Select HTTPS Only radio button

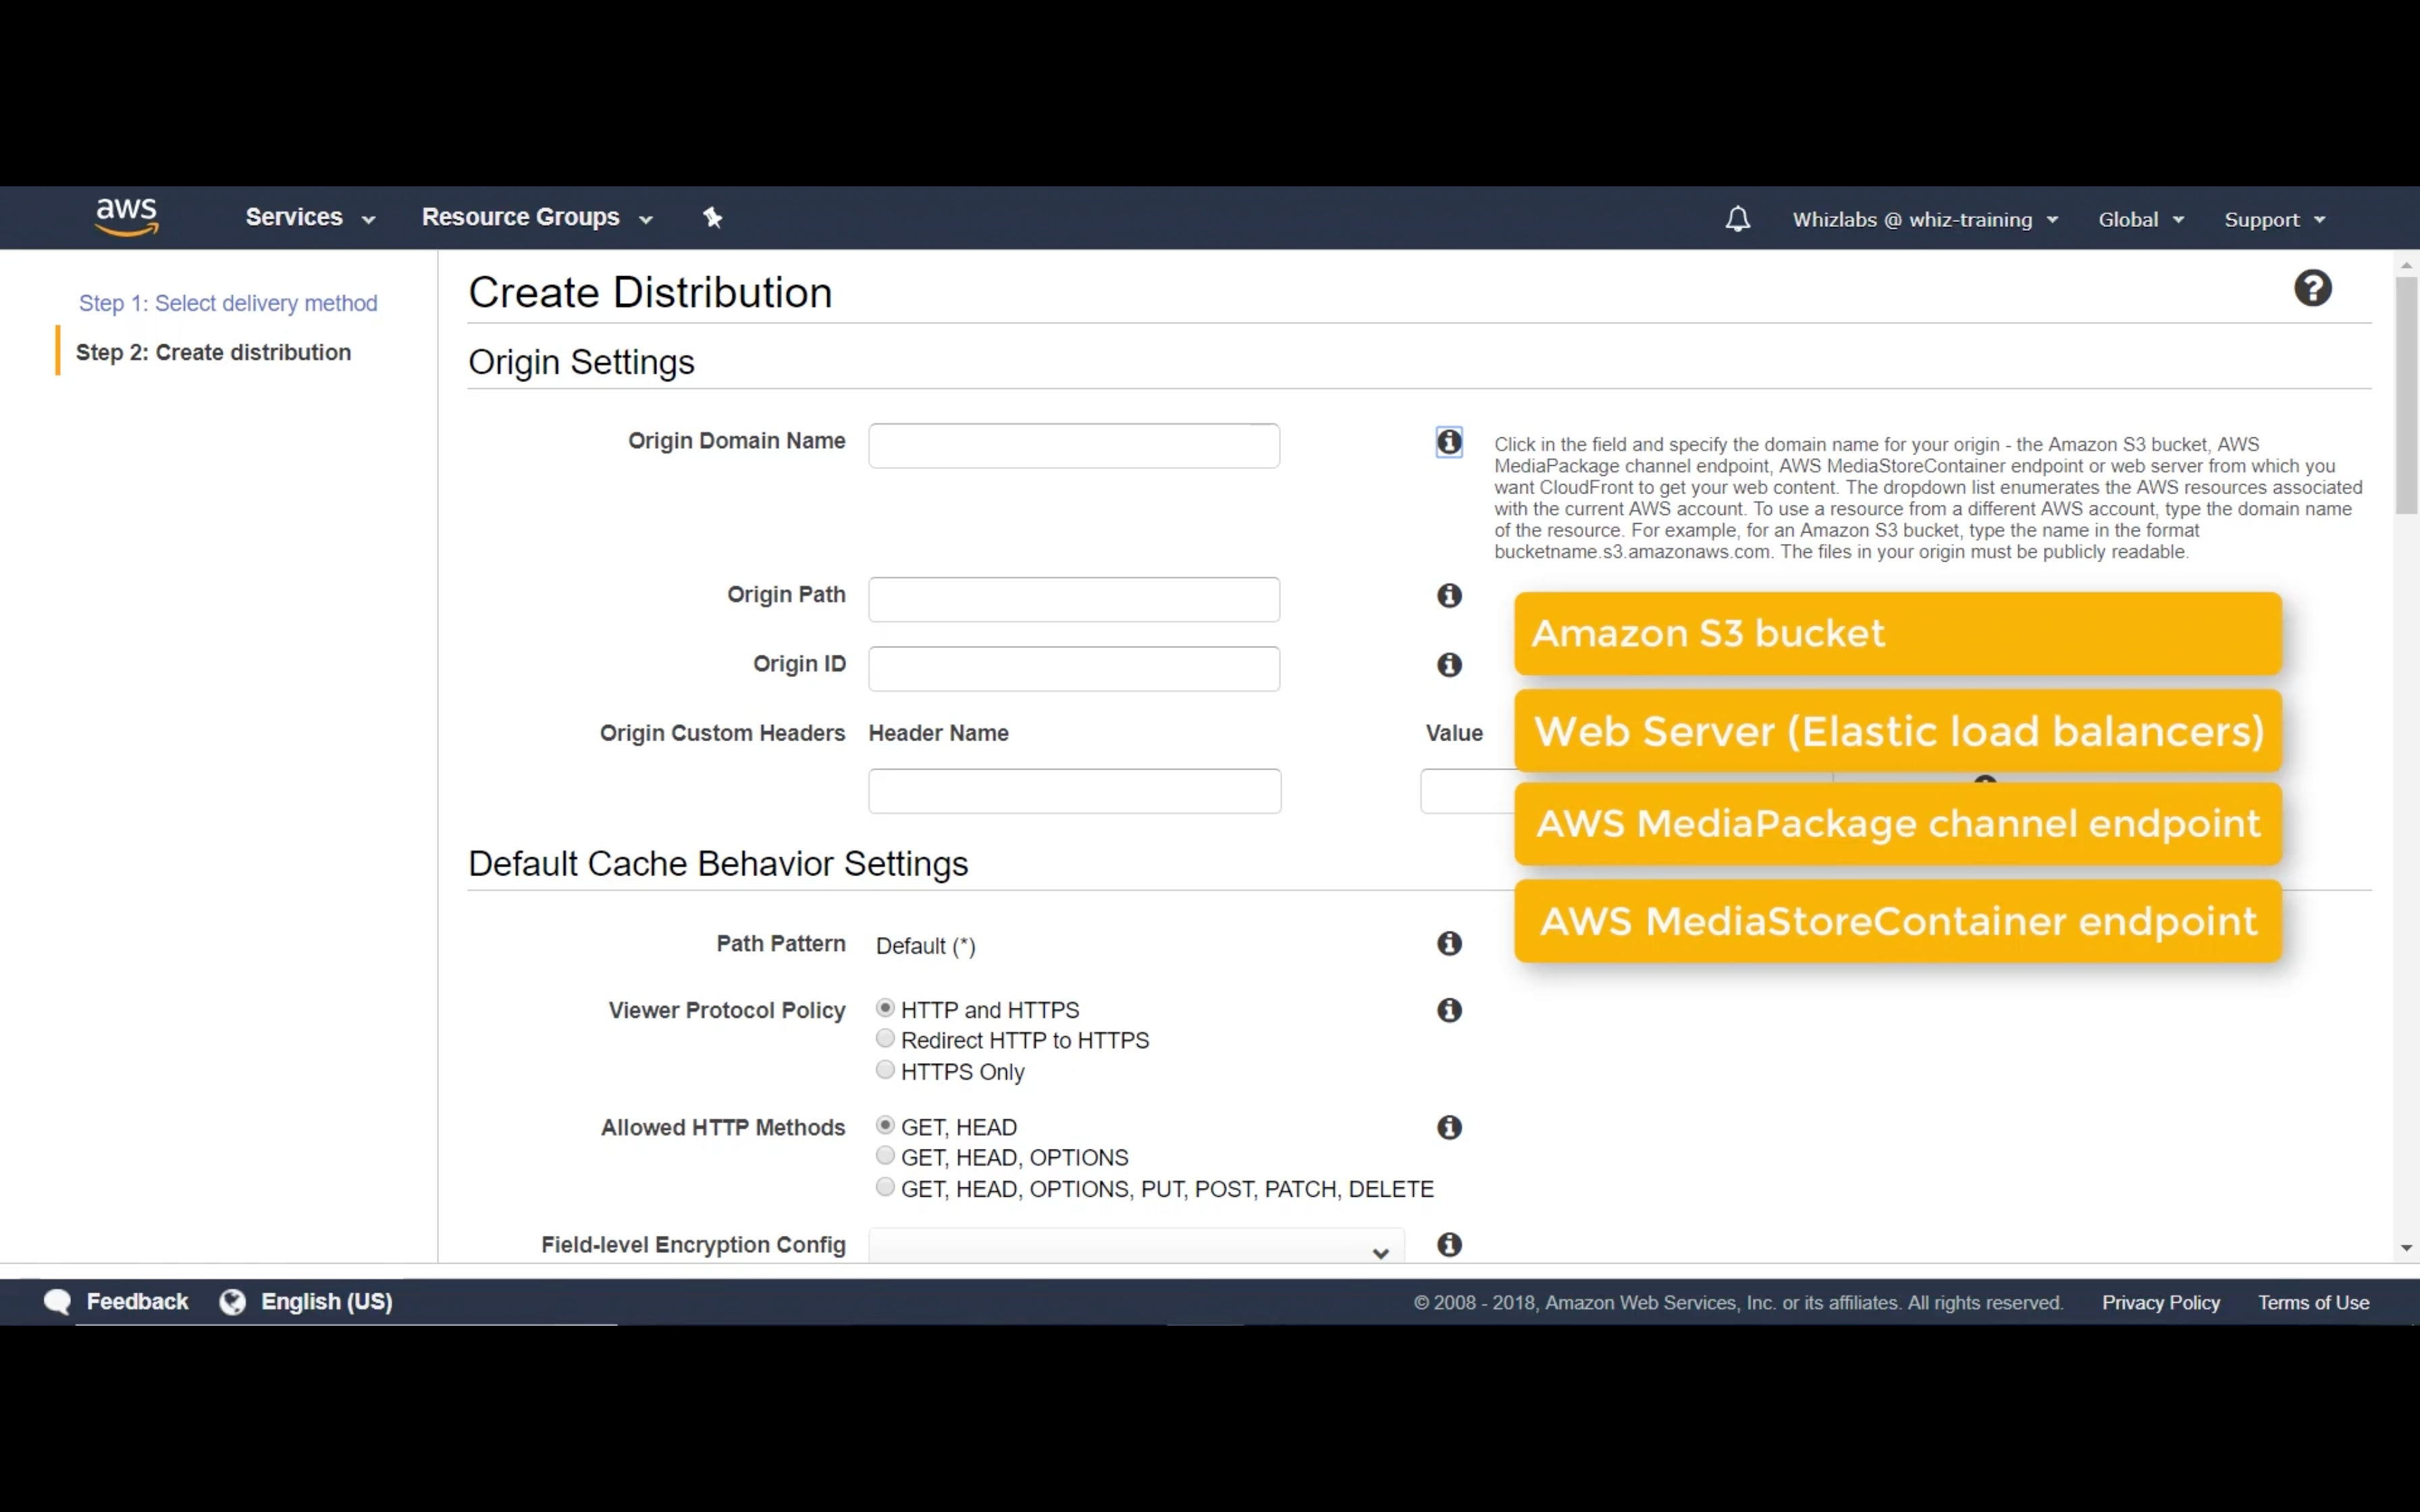point(885,1070)
